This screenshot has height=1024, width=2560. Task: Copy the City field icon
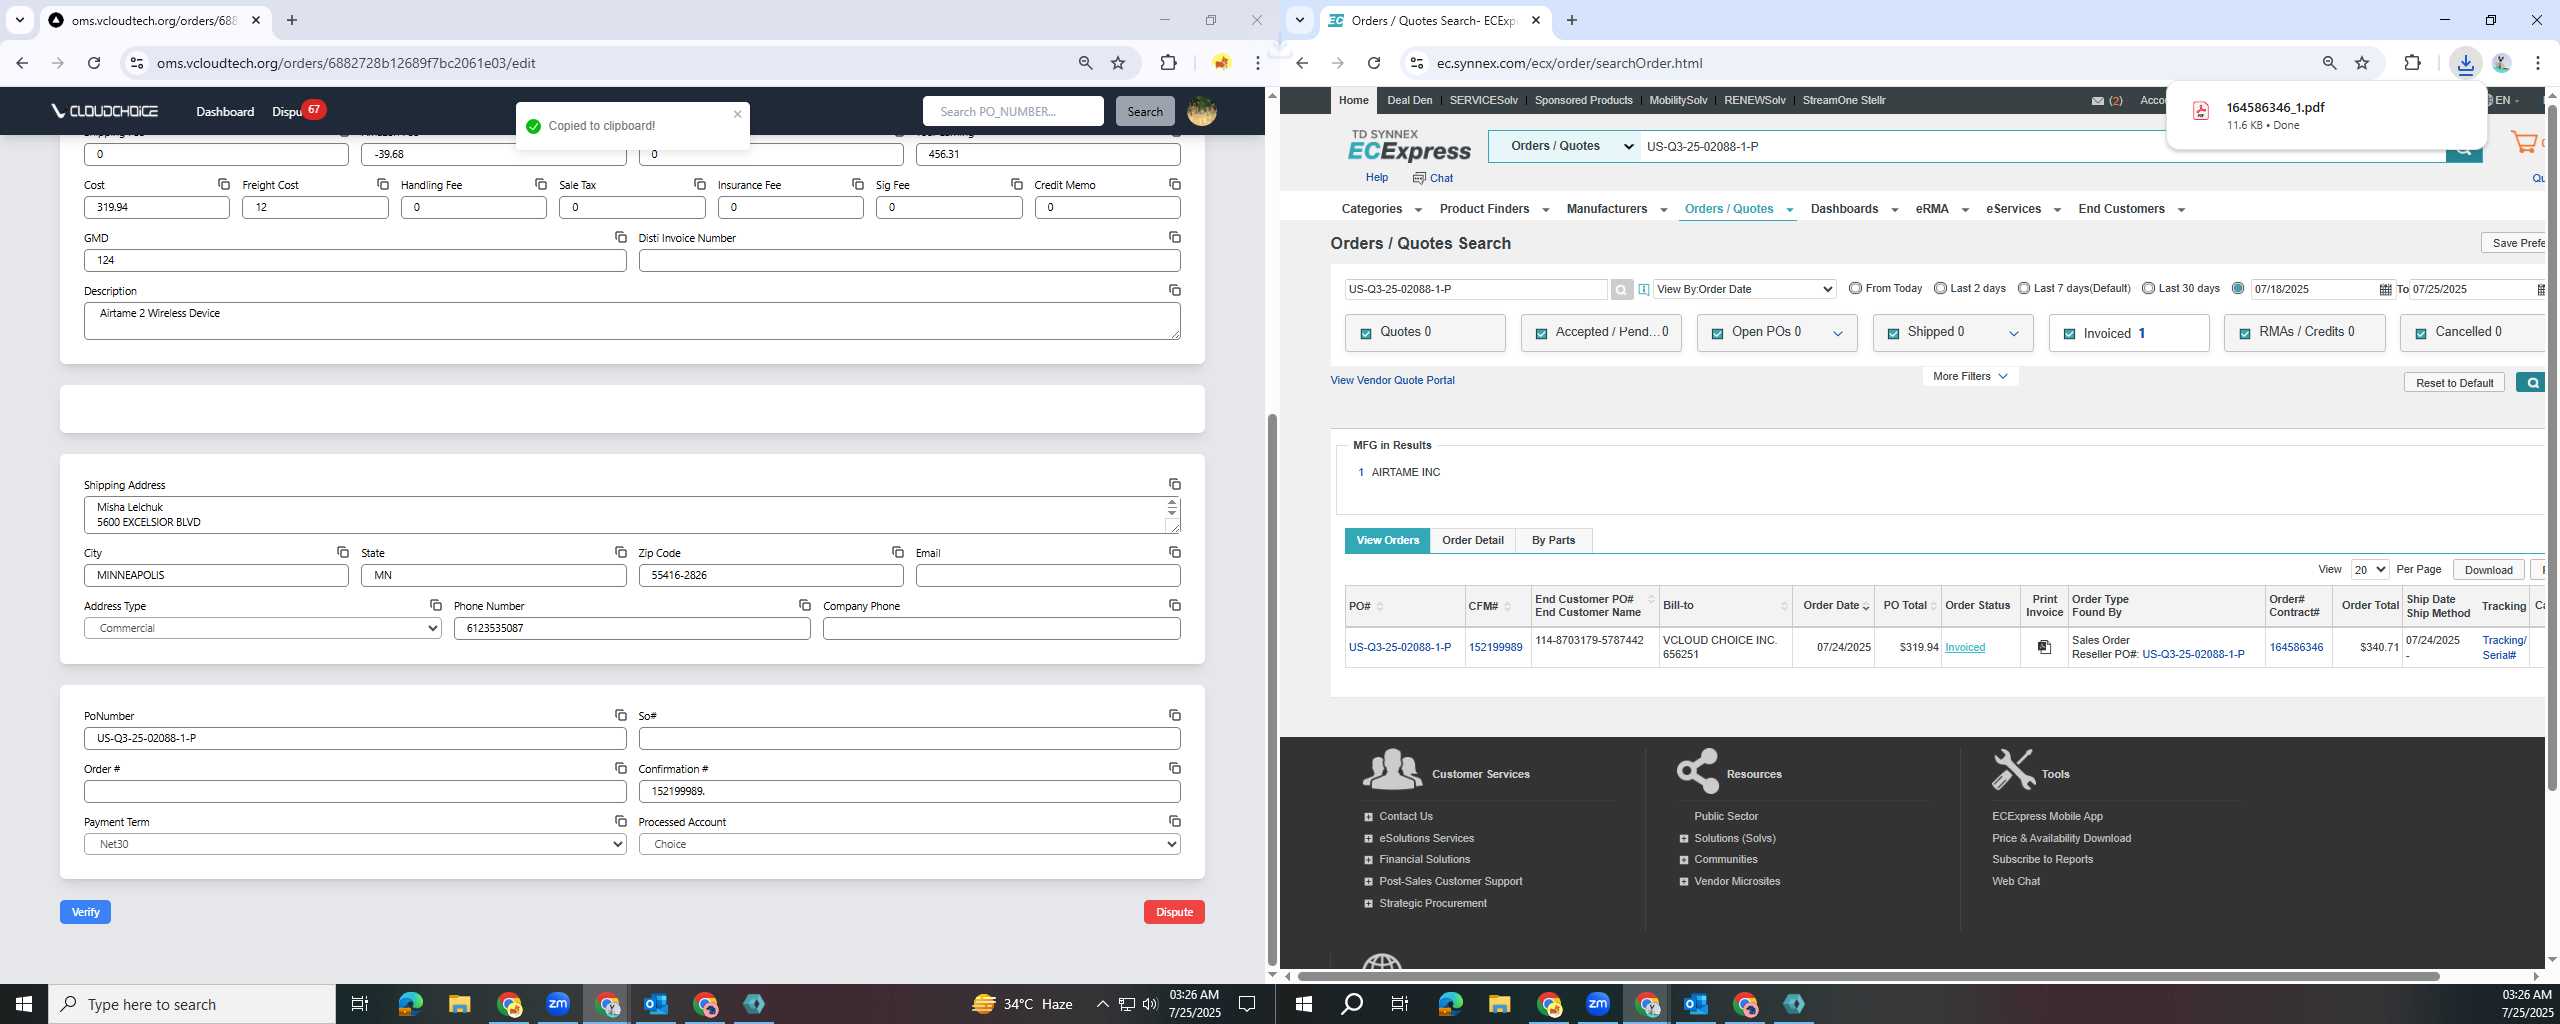coord(343,552)
